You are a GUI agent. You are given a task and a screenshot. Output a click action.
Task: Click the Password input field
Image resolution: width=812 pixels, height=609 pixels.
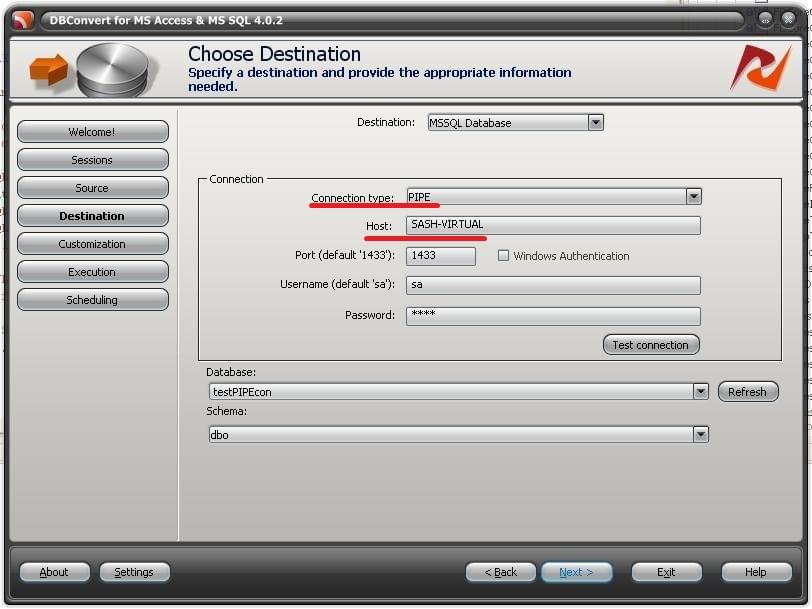553,316
